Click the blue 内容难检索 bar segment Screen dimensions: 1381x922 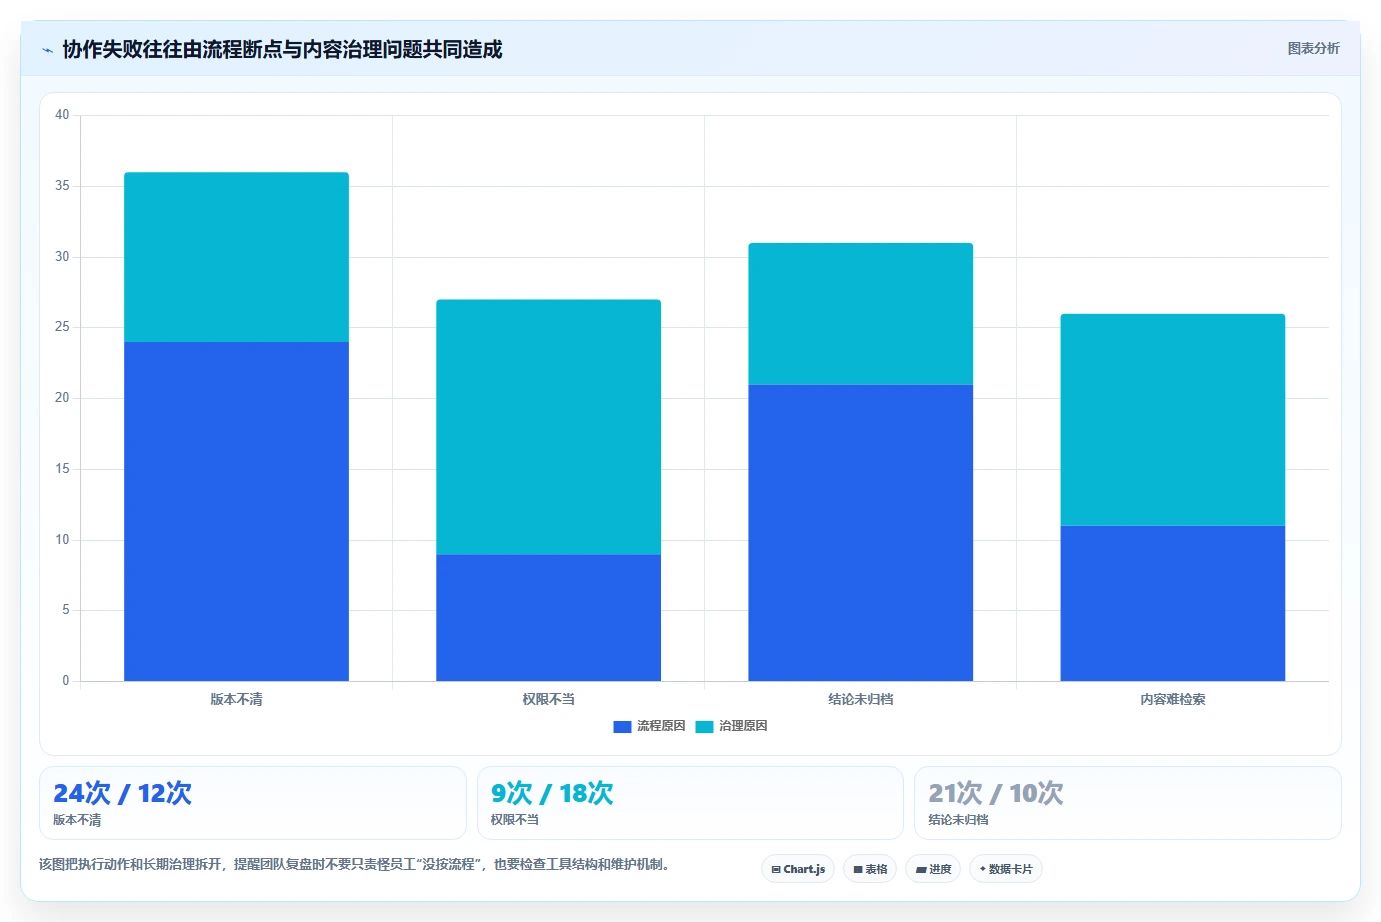1172,603
